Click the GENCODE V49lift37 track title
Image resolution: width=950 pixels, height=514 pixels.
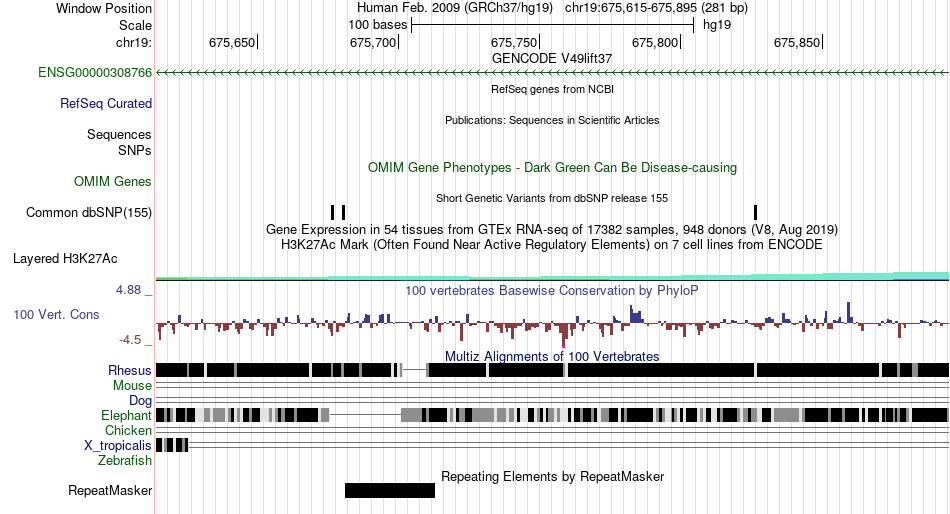point(552,58)
